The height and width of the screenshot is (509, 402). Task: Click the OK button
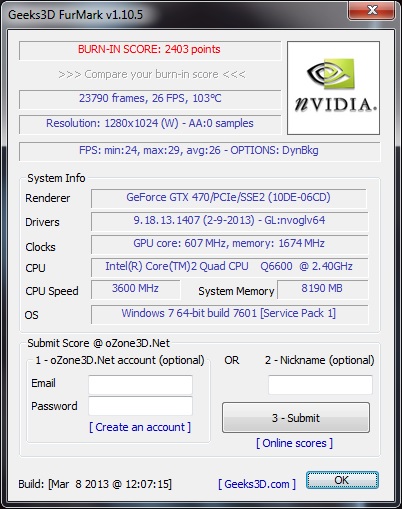342,480
